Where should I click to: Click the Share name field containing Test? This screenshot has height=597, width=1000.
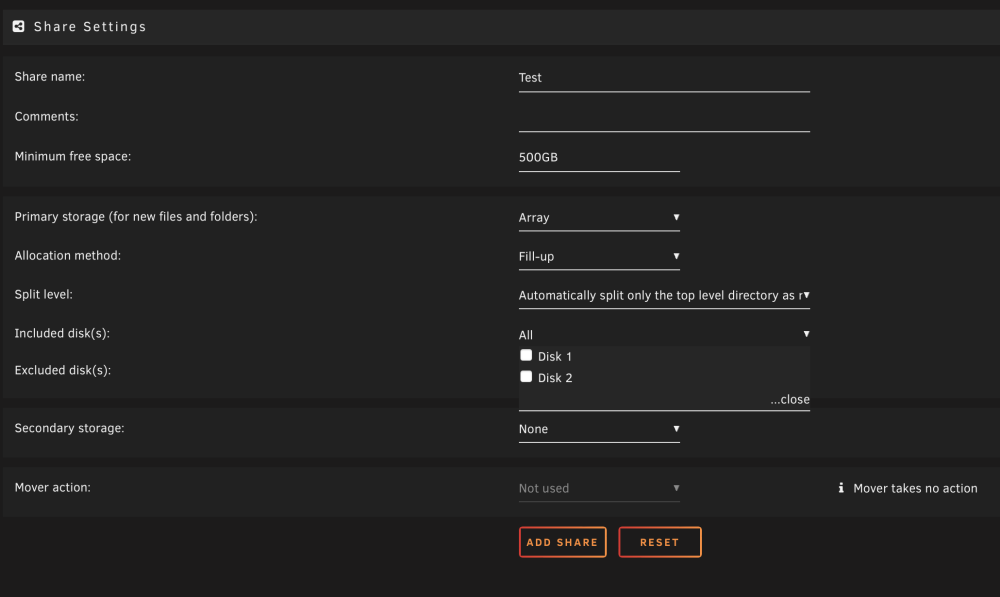[x=664, y=78]
